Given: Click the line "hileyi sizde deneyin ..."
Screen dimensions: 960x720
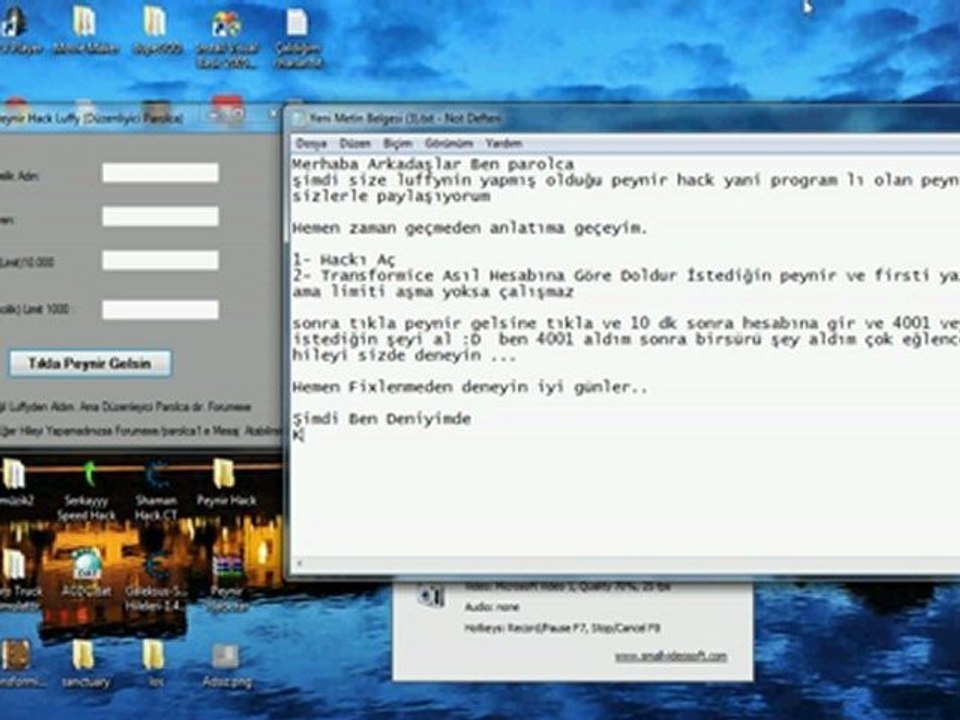Looking at the screenshot, I should [404, 355].
